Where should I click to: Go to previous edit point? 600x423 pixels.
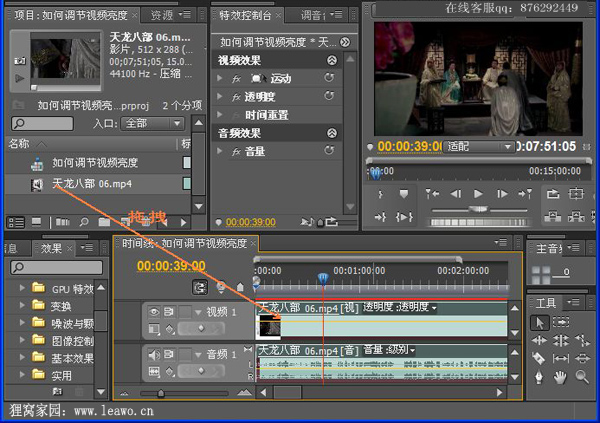(x=432, y=194)
